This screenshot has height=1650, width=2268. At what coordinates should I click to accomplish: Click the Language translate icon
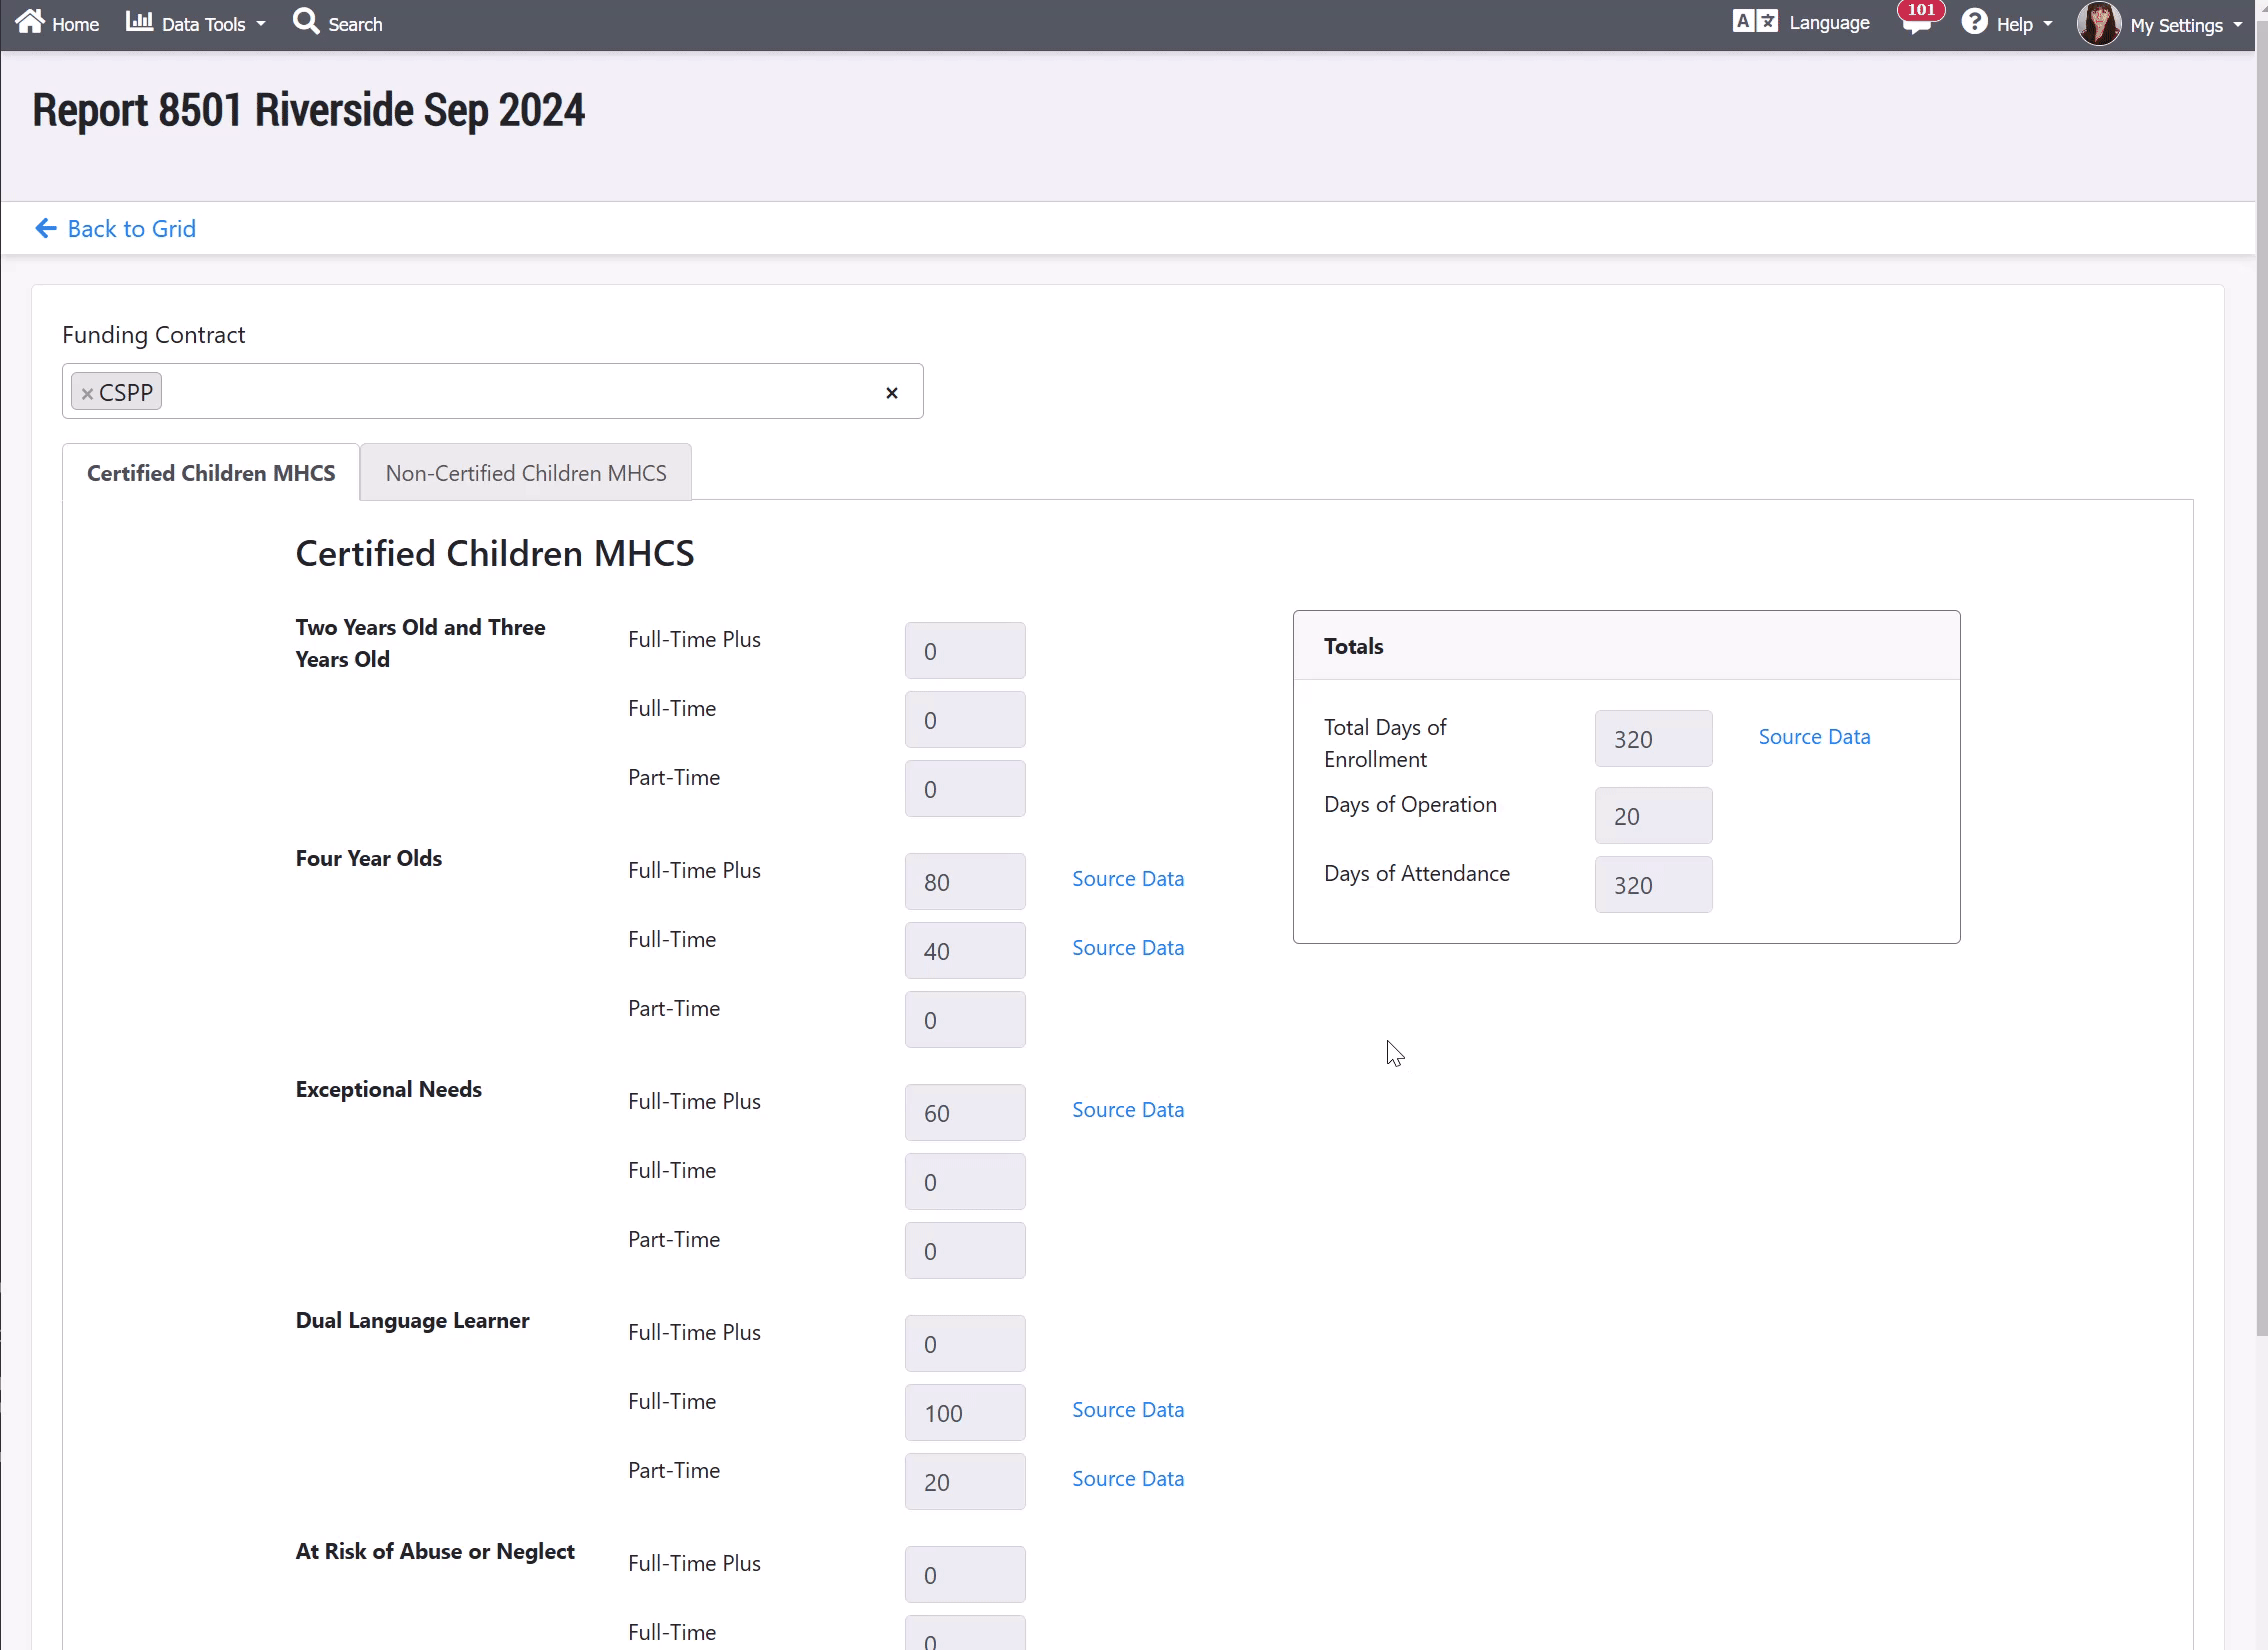click(x=1754, y=22)
